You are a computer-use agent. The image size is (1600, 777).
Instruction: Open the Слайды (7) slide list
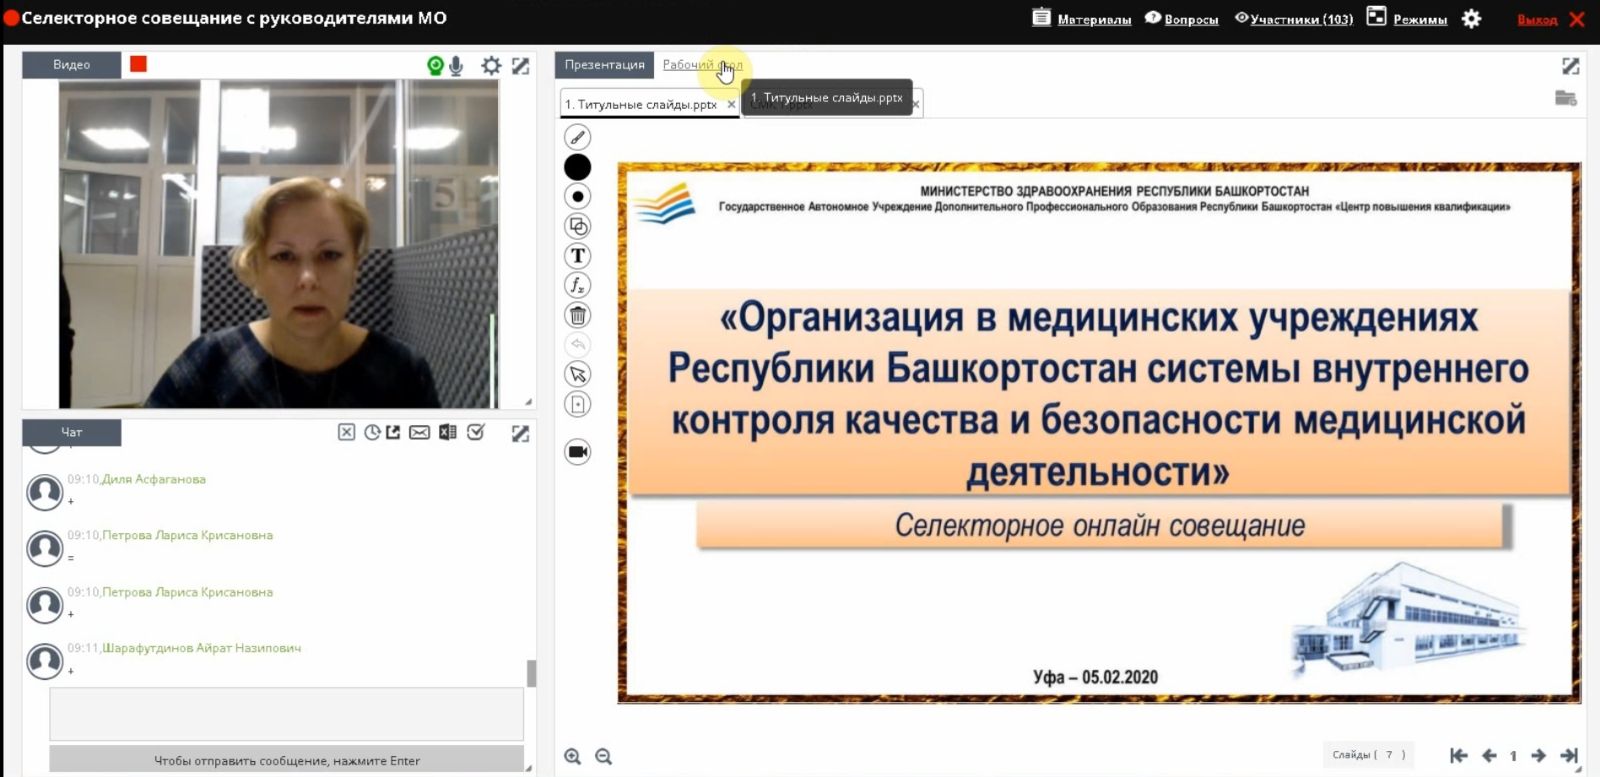tap(1368, 755)
